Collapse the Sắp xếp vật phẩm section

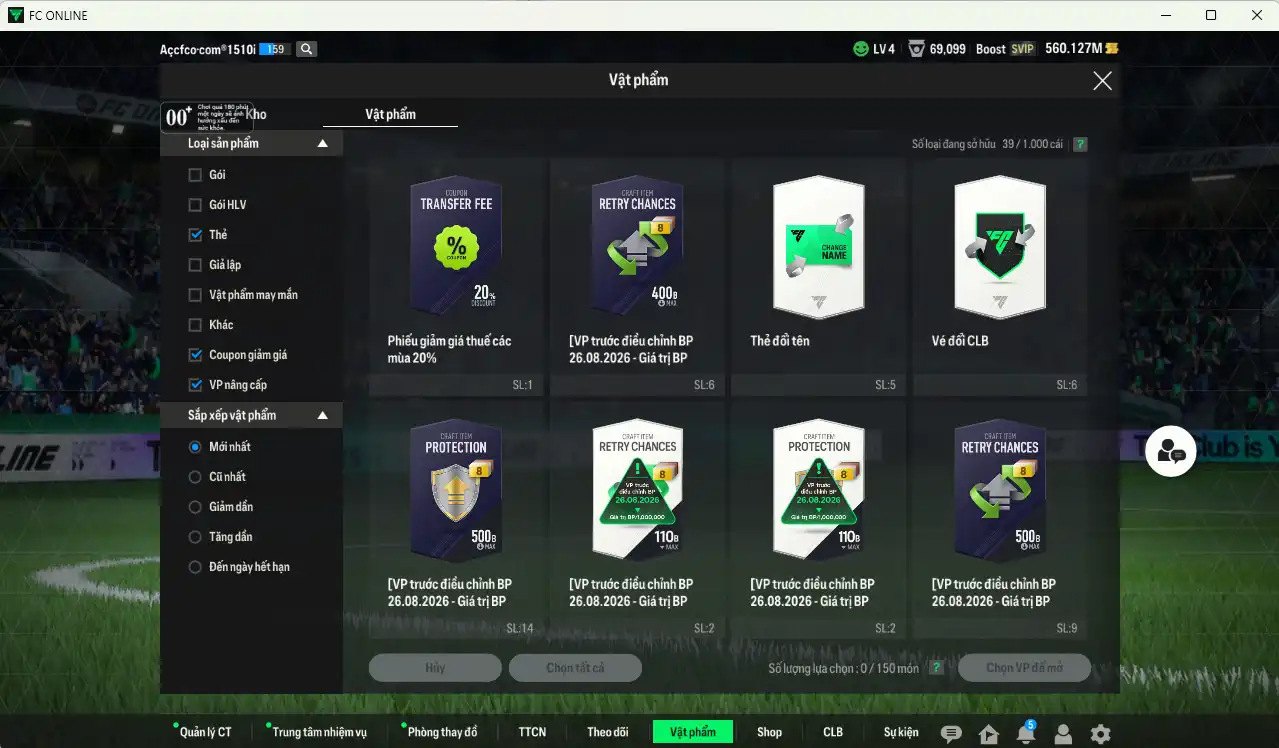click(322, 415)
